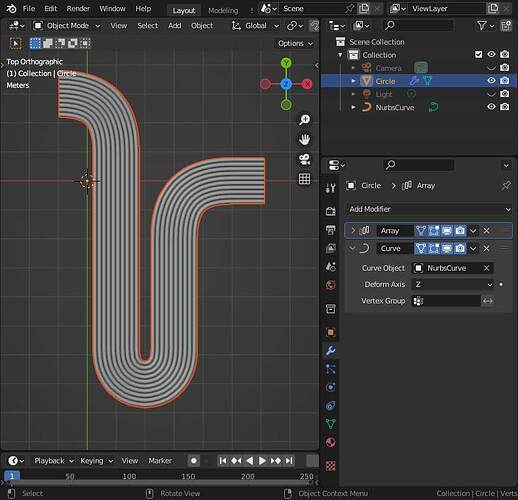Open the Add menu in viewport header

(x=175, y=26)
